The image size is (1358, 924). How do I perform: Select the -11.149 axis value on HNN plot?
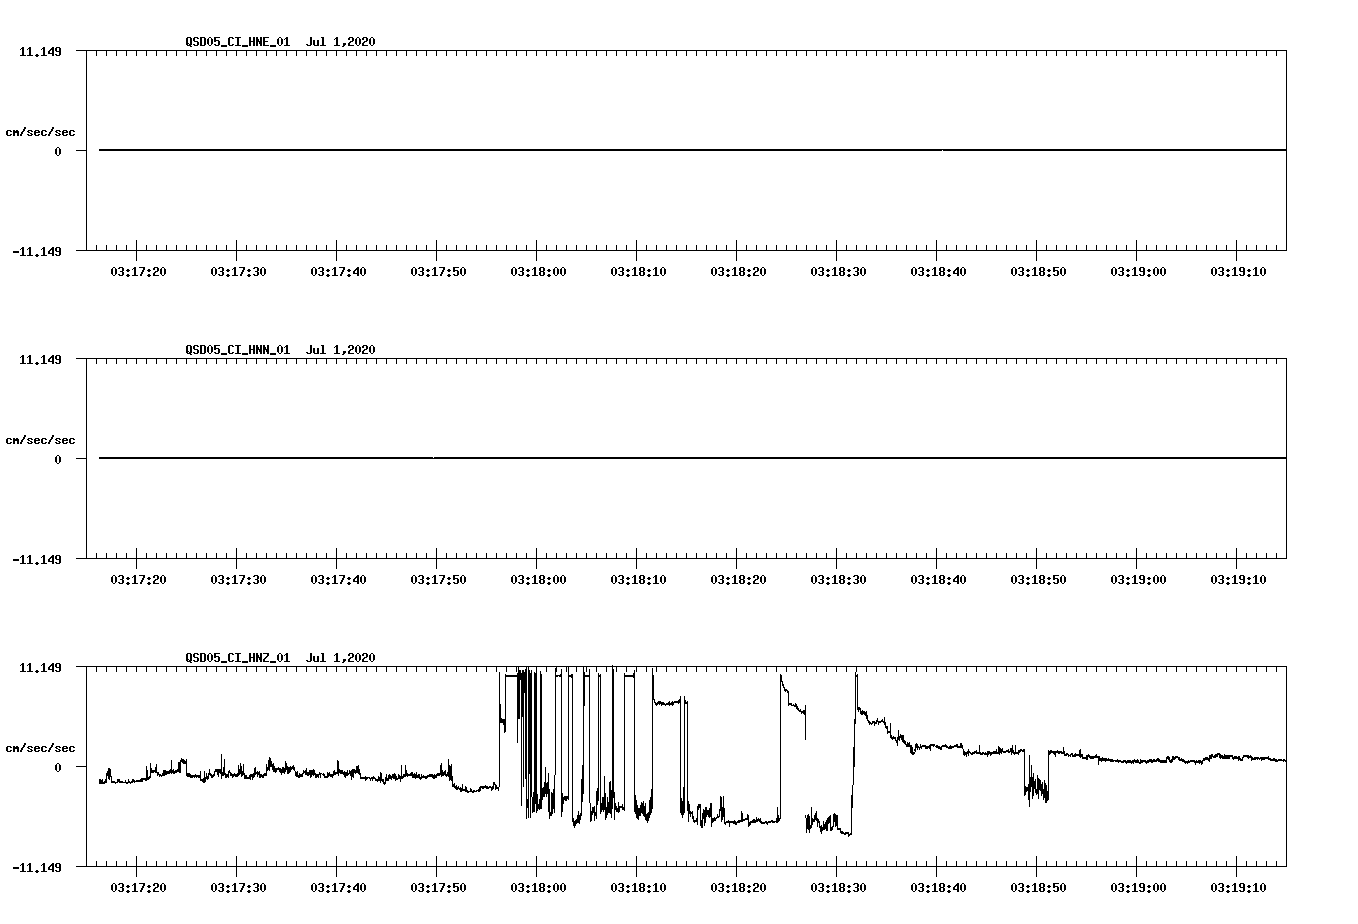(36, 559)
